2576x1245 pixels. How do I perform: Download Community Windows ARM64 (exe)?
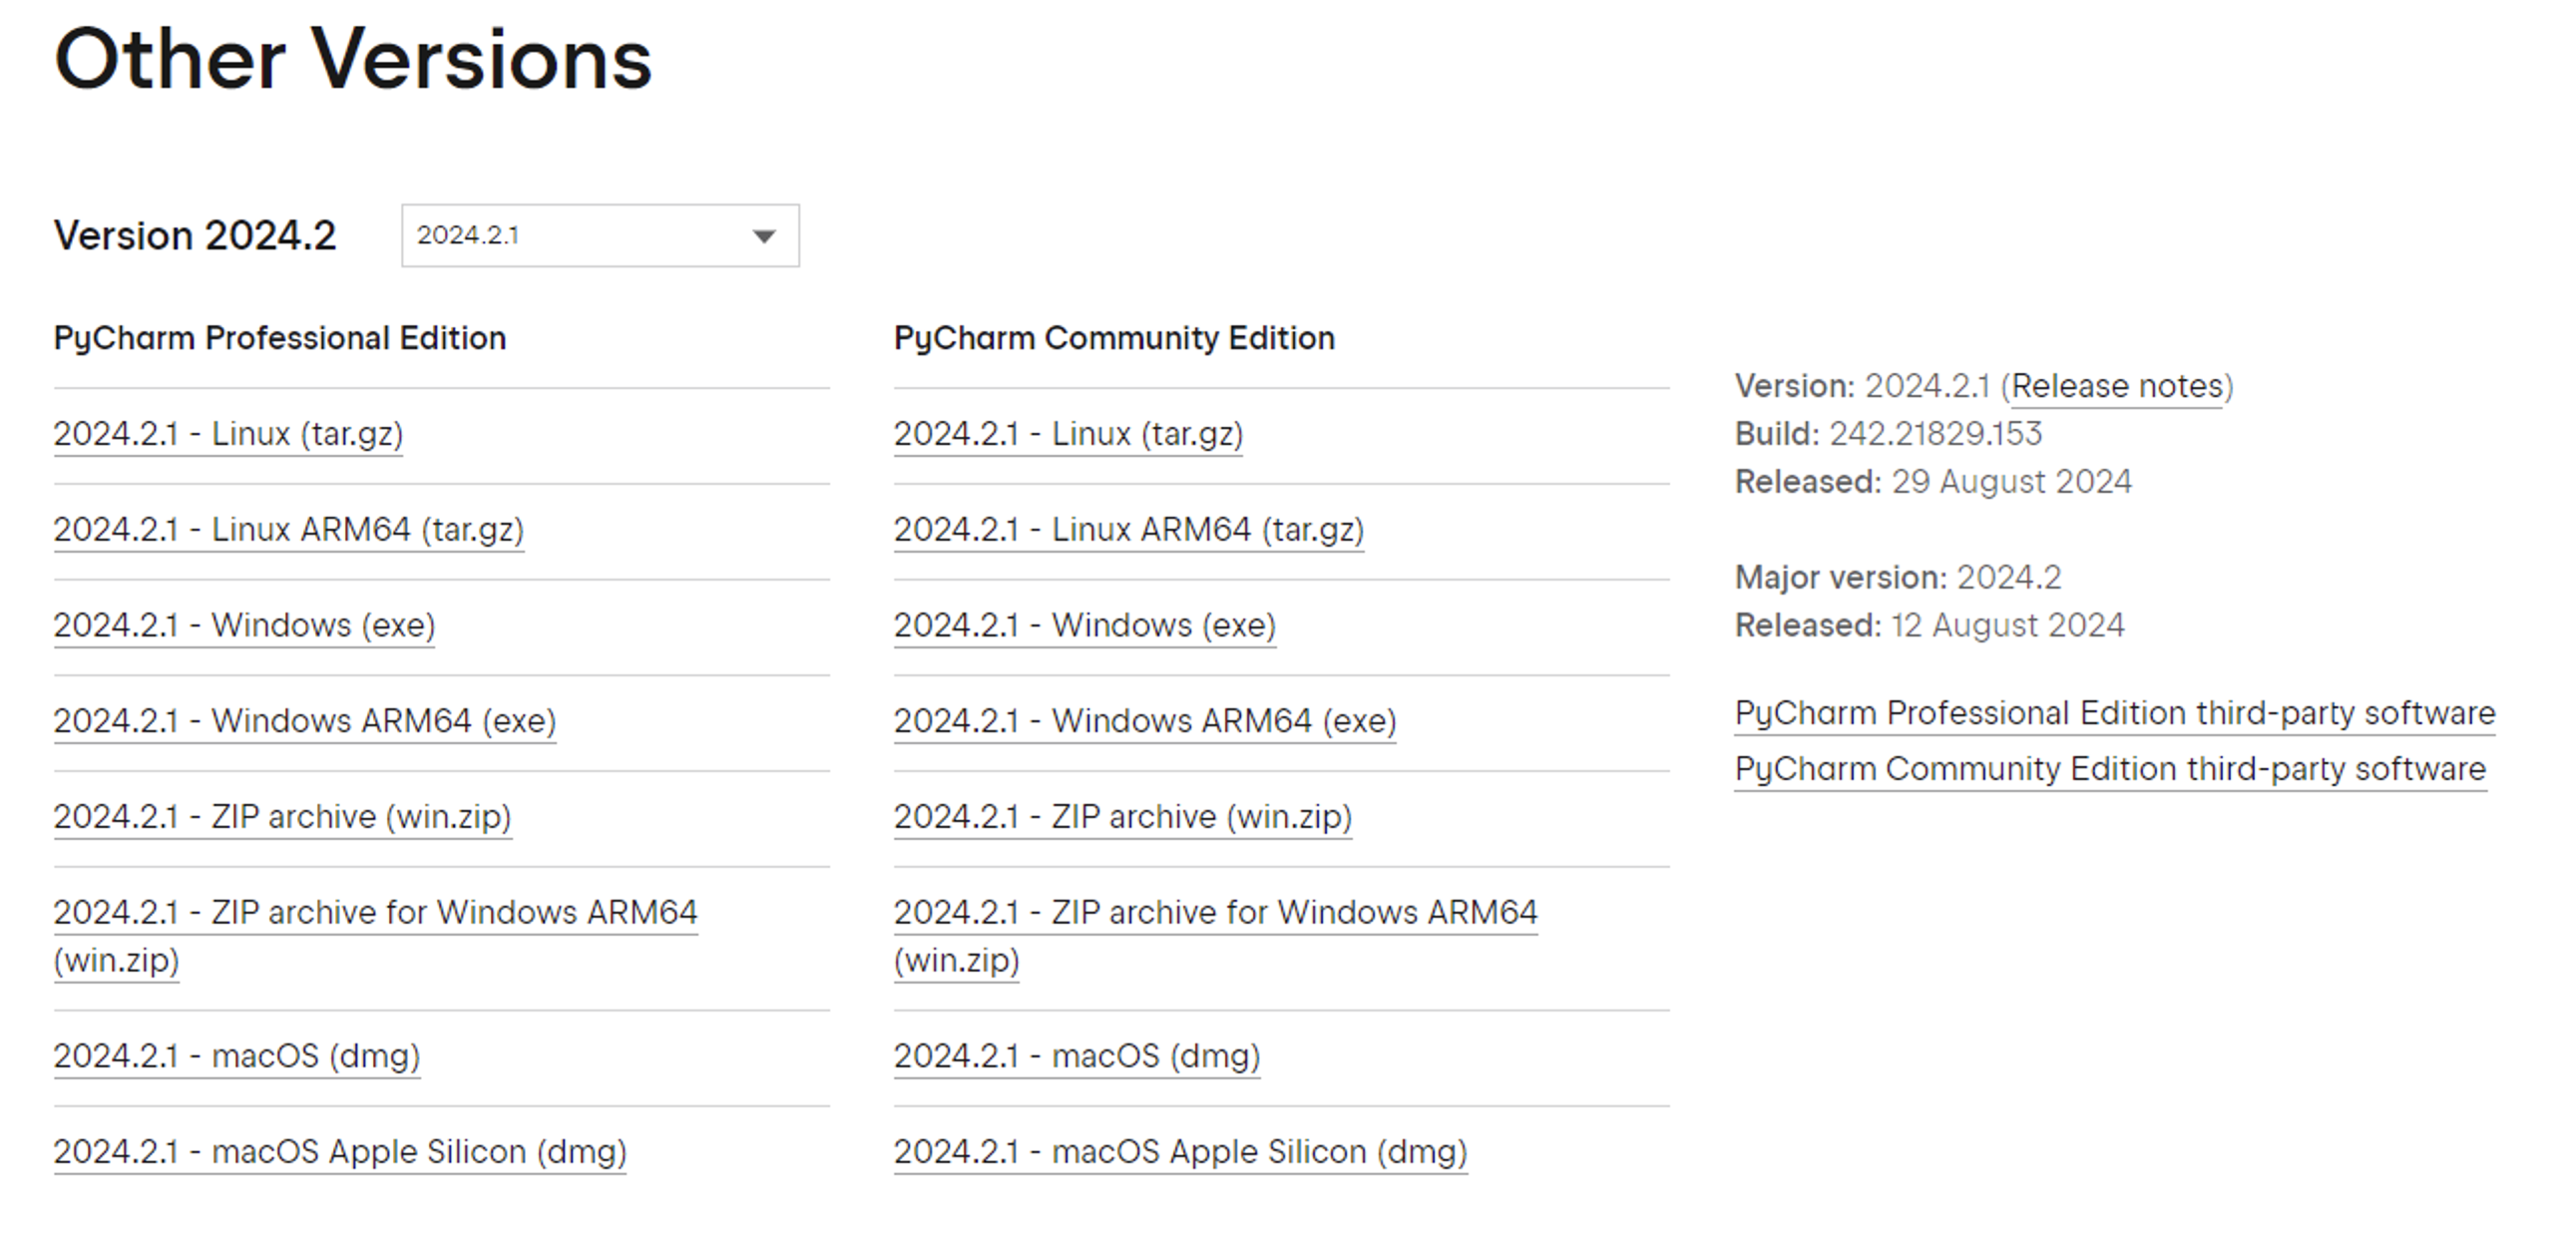point(1144,721)
